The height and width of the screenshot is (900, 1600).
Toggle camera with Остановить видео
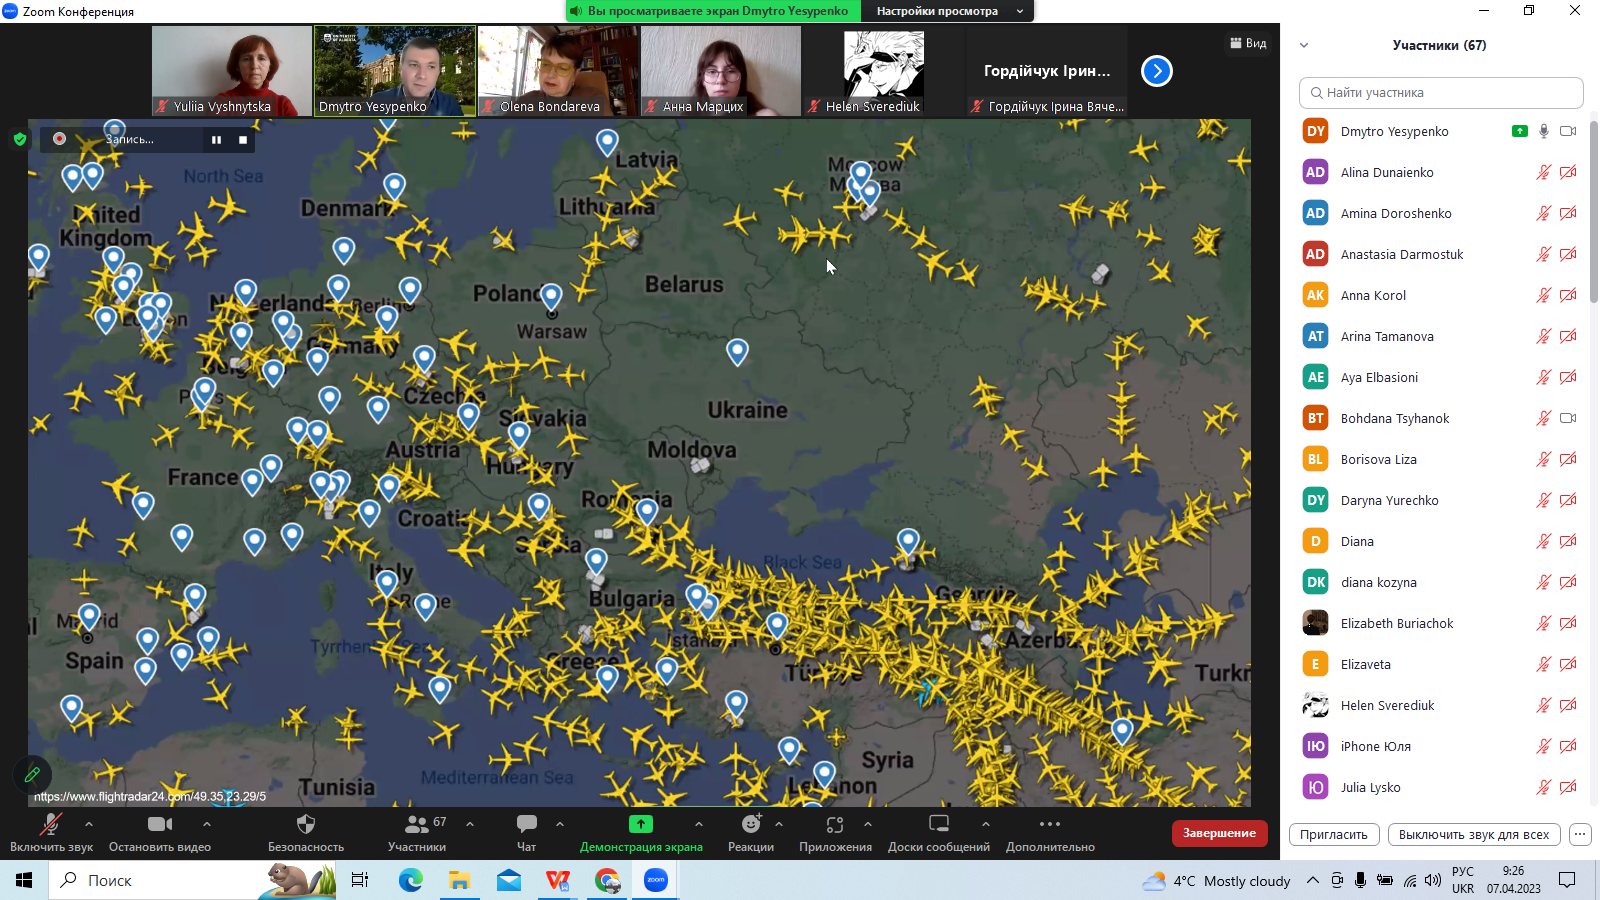coord(160,824)
